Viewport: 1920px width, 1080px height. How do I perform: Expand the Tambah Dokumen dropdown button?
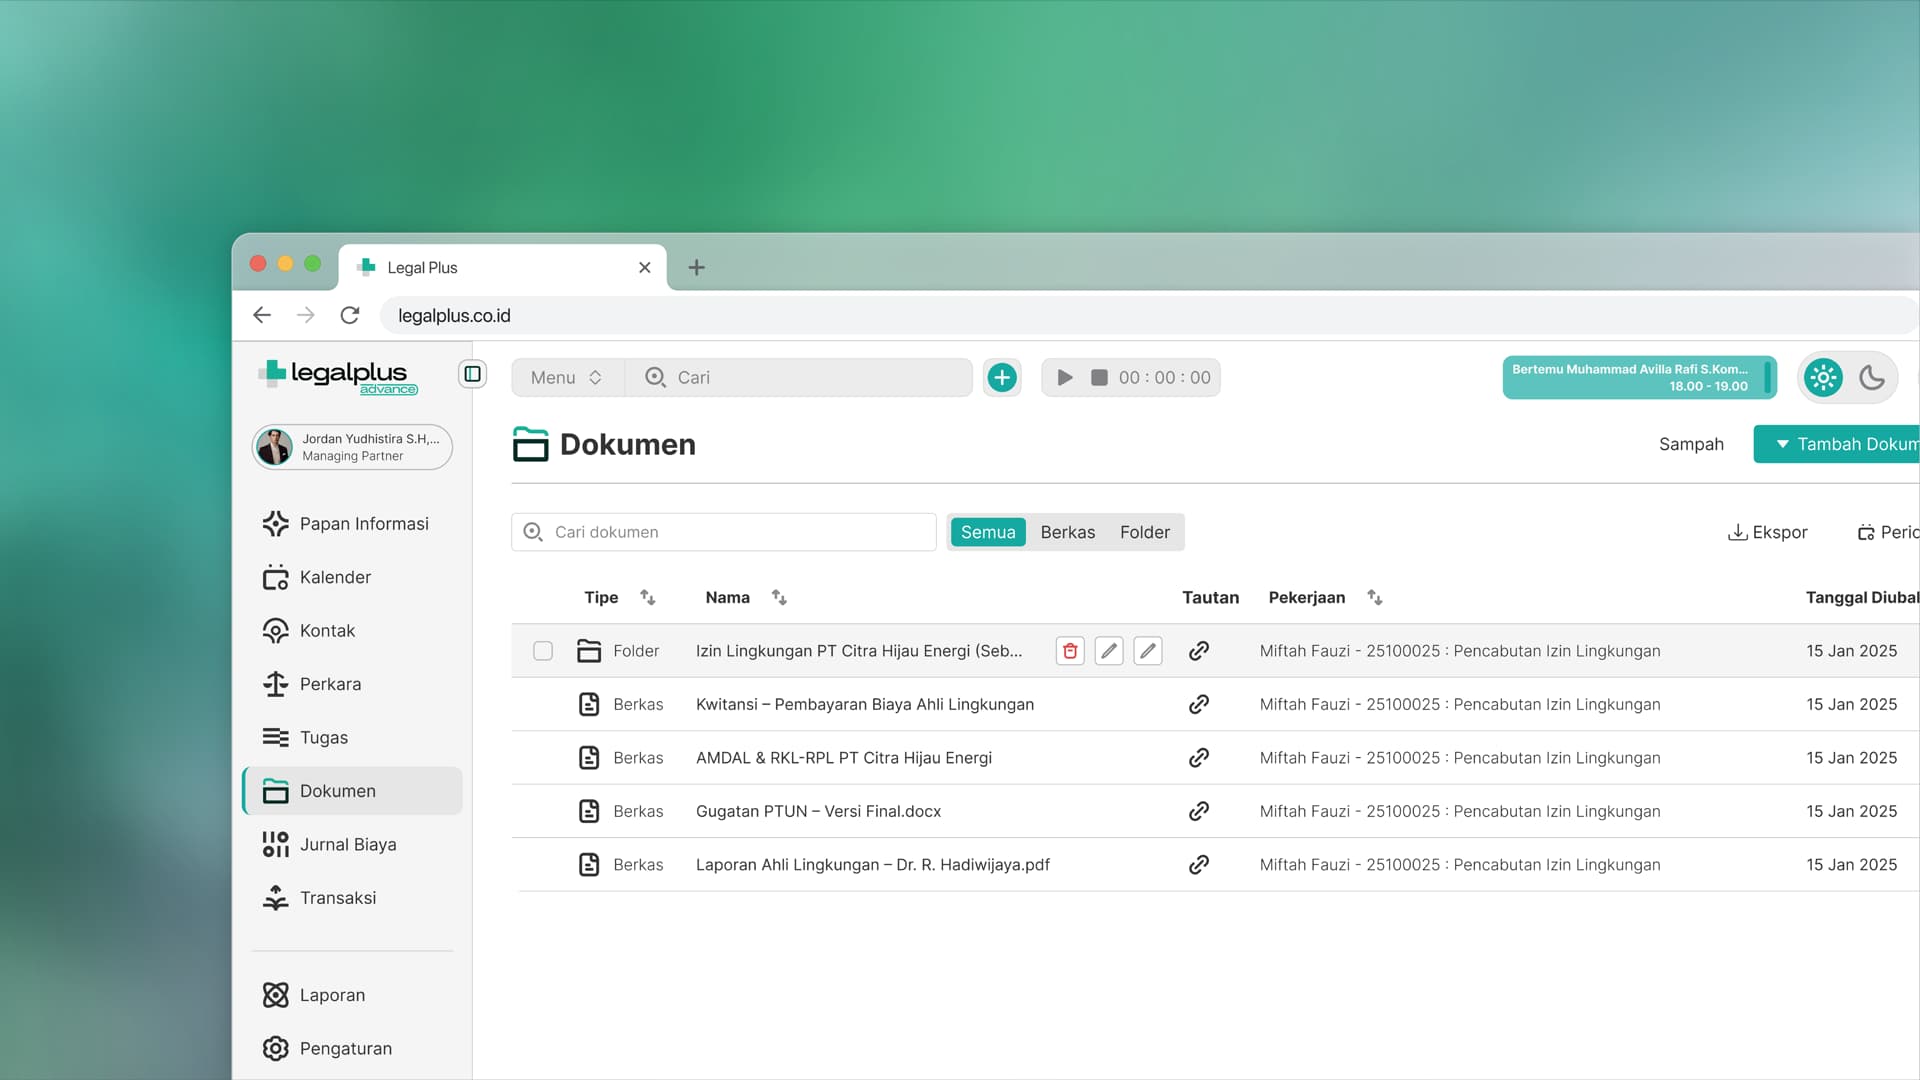(x=1840, y=445)
